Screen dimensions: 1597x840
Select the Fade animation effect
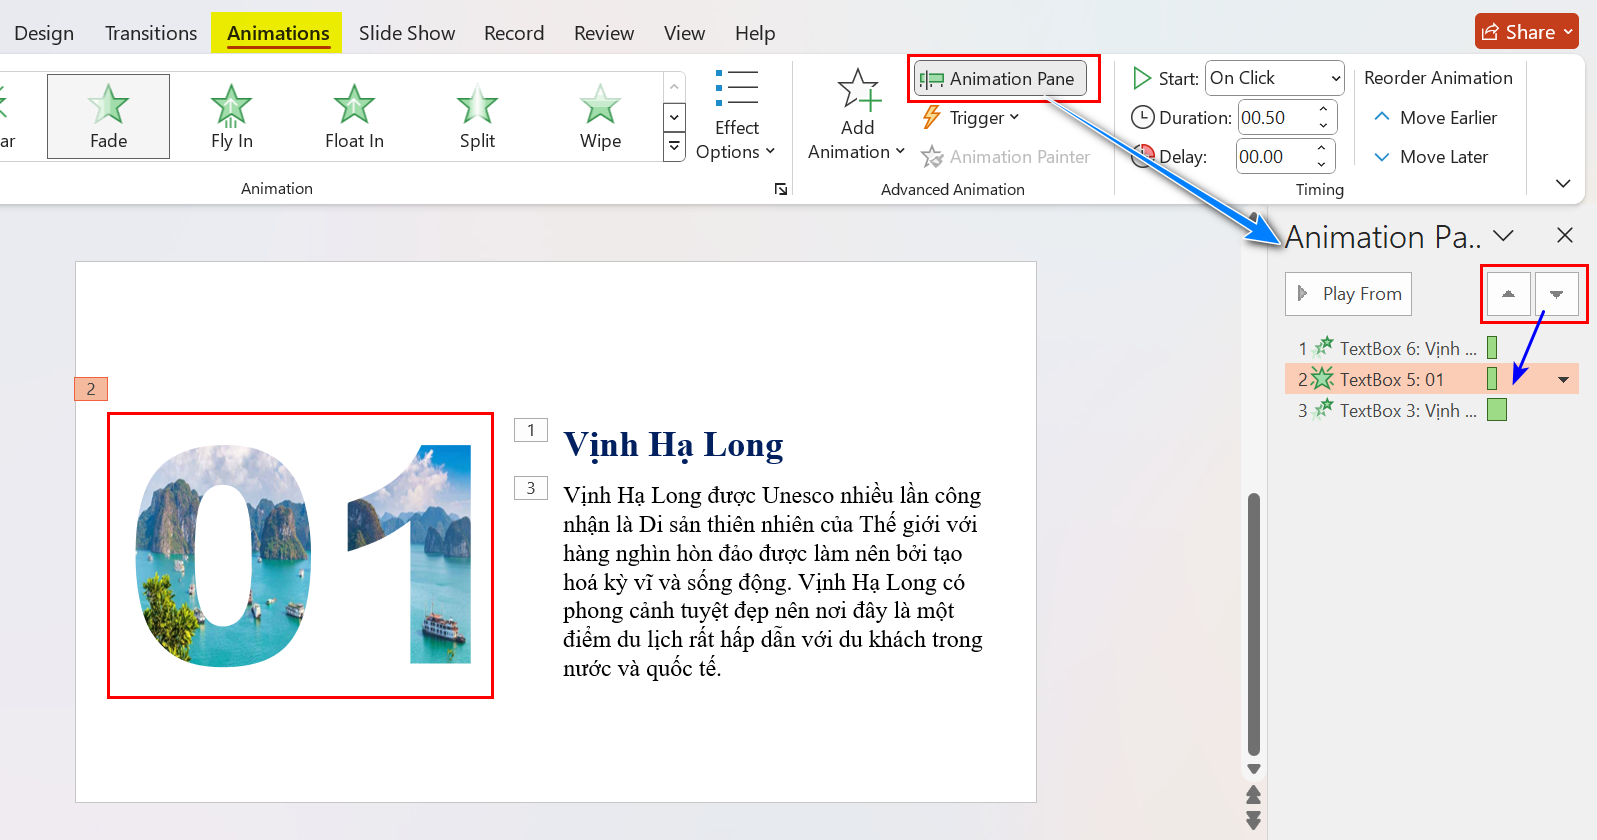tap(108, 116)
